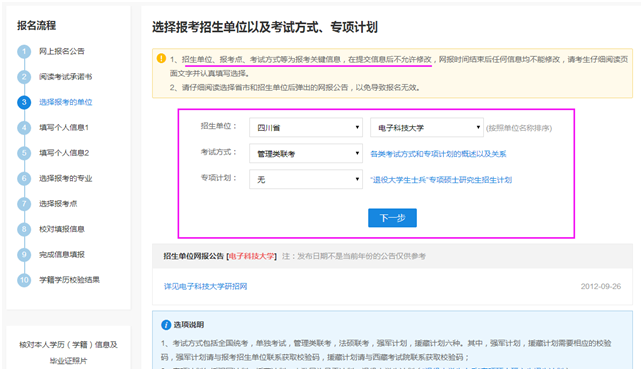
Task: Go to 选择报考点 step
Action: [58, 204]
